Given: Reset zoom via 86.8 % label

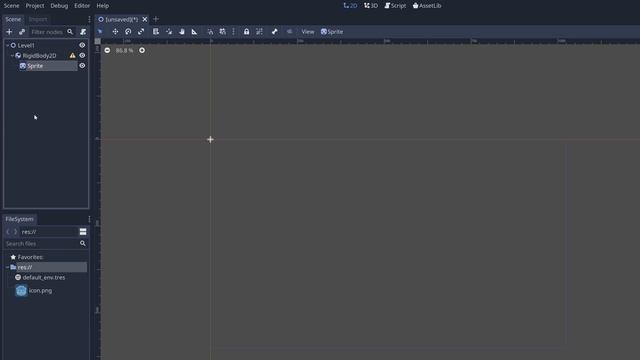Looking at the screenshot, I should [x=124, y=50].
